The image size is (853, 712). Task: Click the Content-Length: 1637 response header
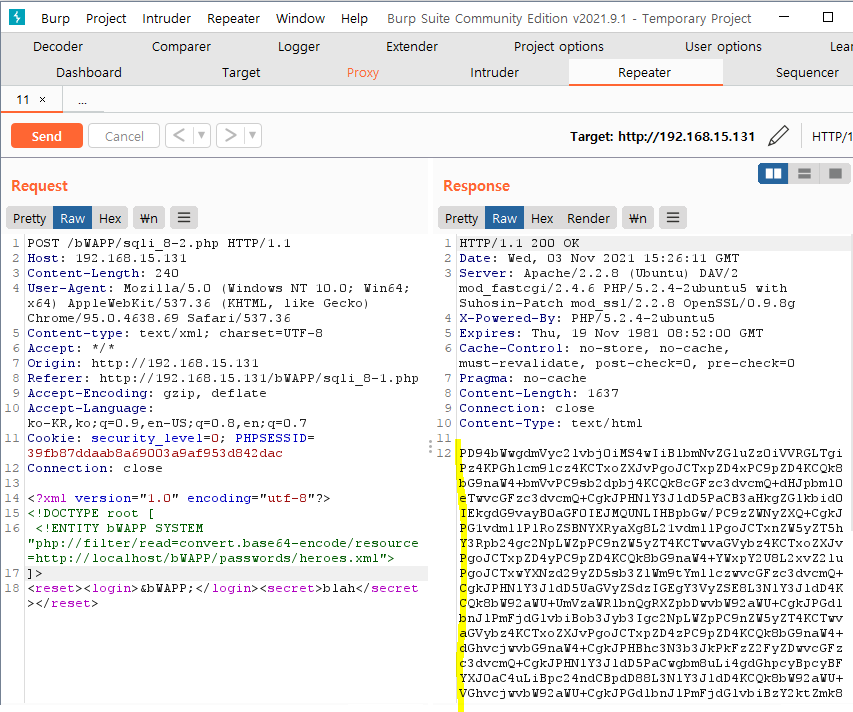pos(539,393)
